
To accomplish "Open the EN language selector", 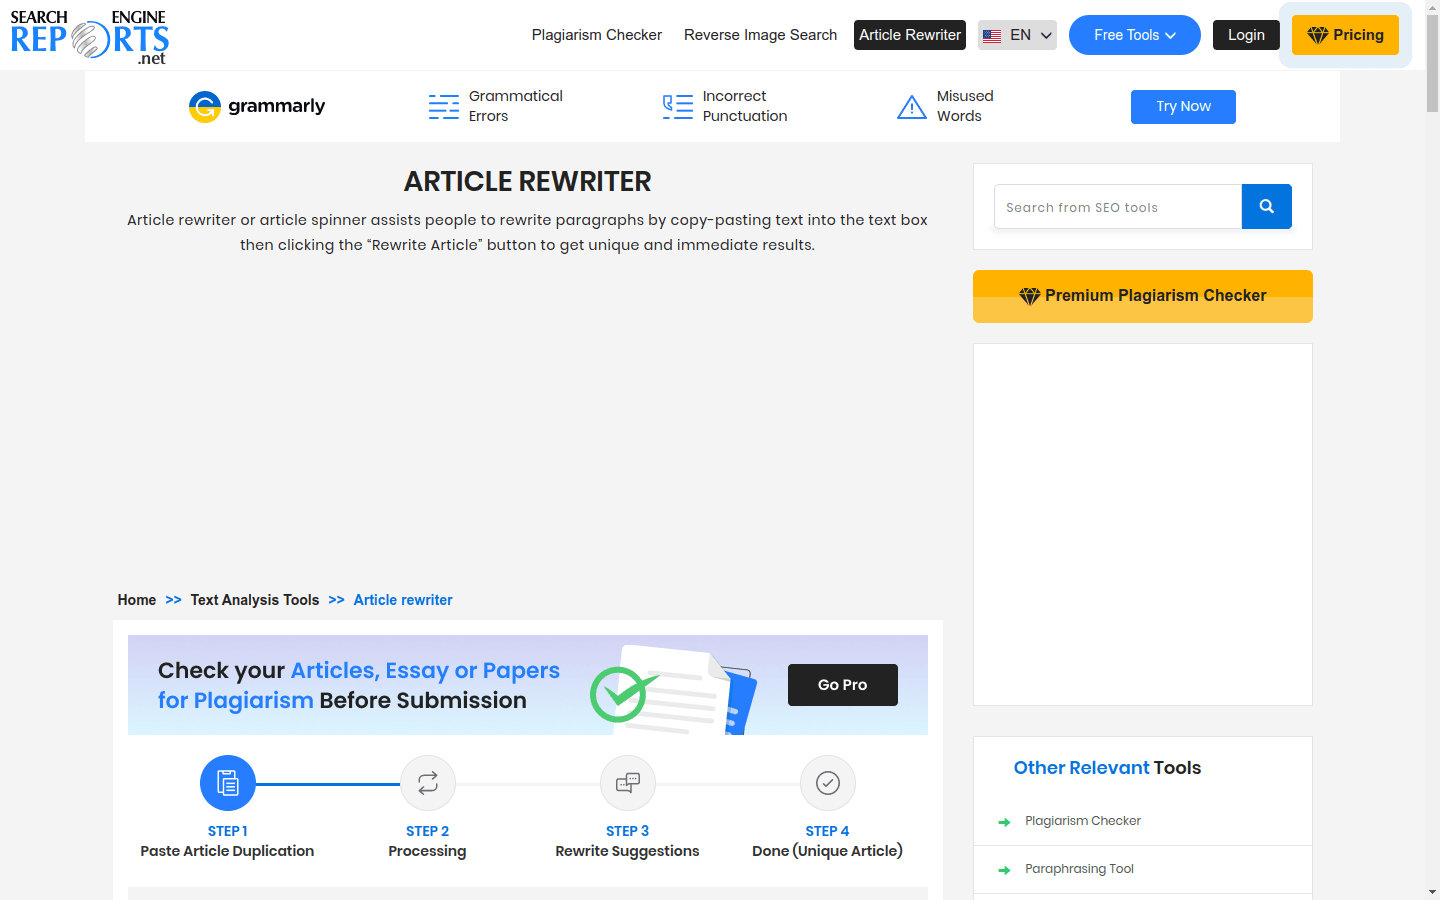I will (x=1016, y=34).
